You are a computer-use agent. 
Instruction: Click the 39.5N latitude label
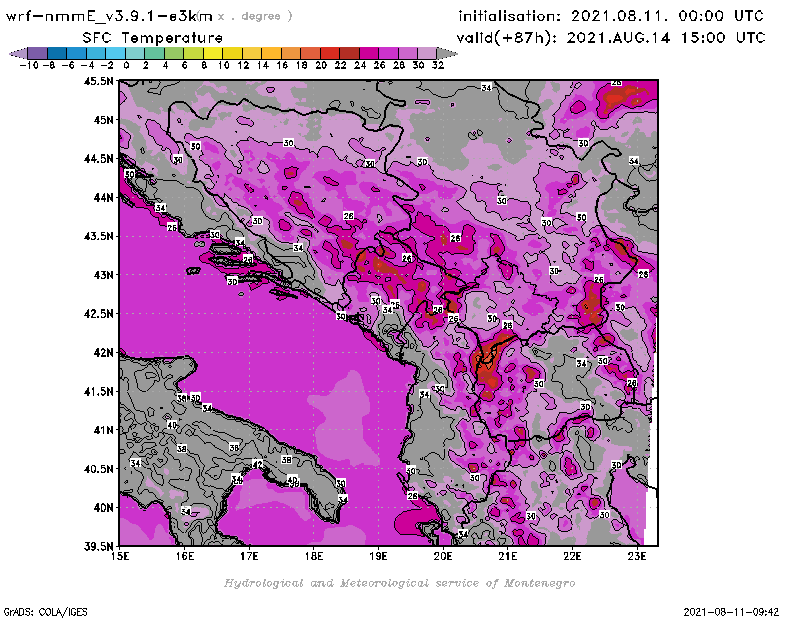click(98, 546)
